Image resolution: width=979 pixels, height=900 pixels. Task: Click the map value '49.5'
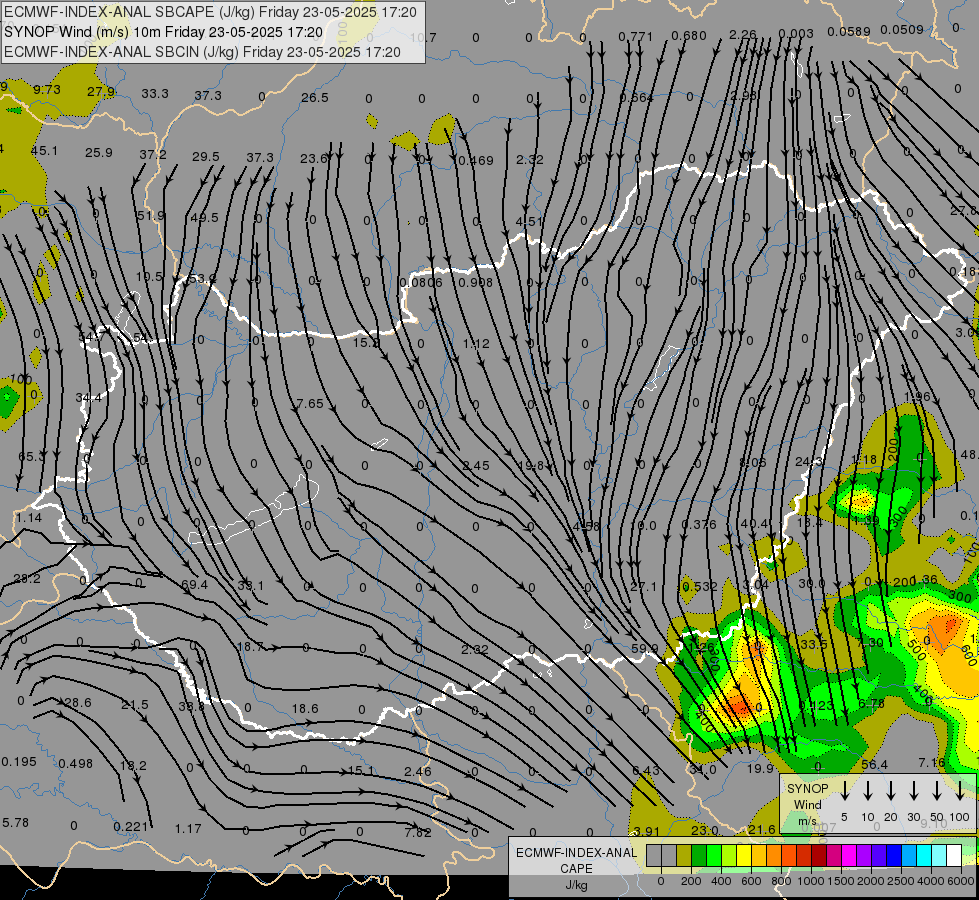(205, 217)
